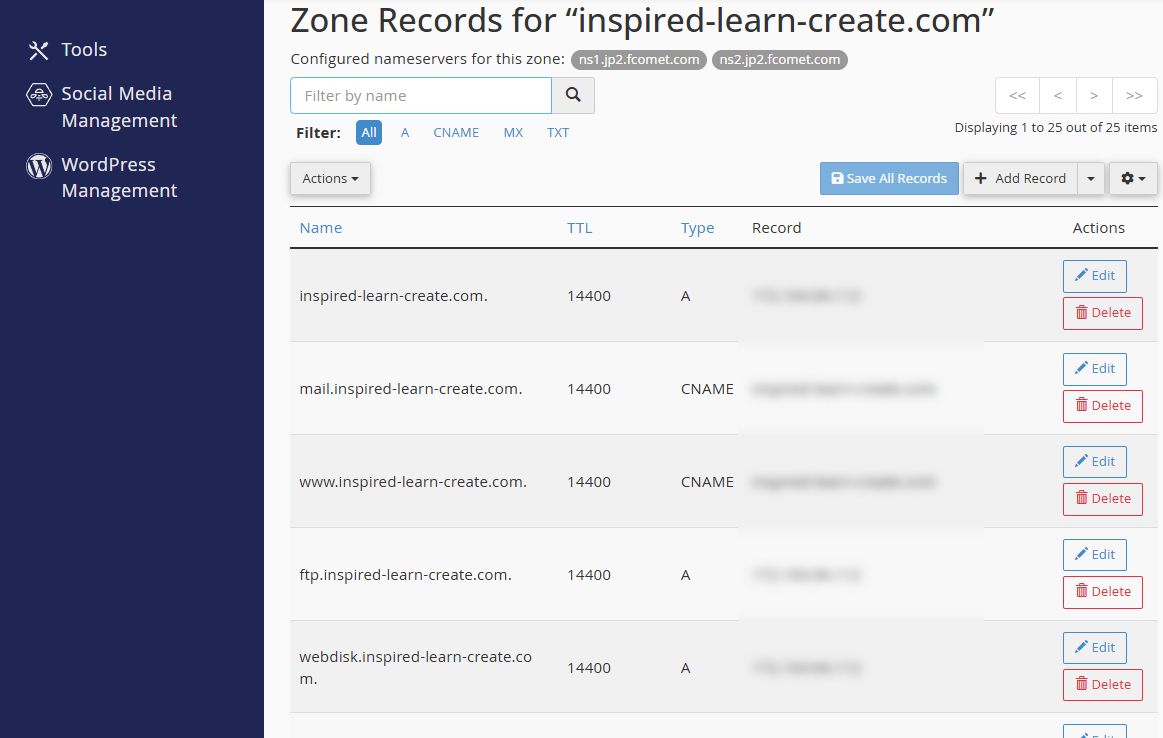Go to next page of records
Viewport: 1163px width, 738px height.
click(1094, 95)
